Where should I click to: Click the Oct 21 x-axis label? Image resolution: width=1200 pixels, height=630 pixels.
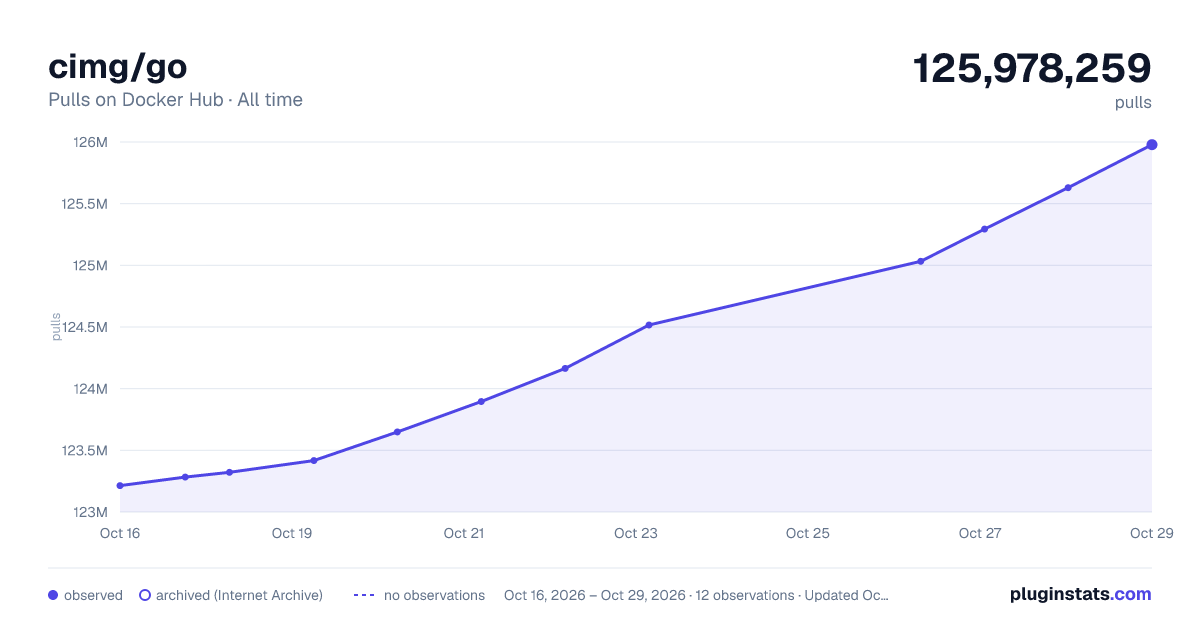point(464,533)
